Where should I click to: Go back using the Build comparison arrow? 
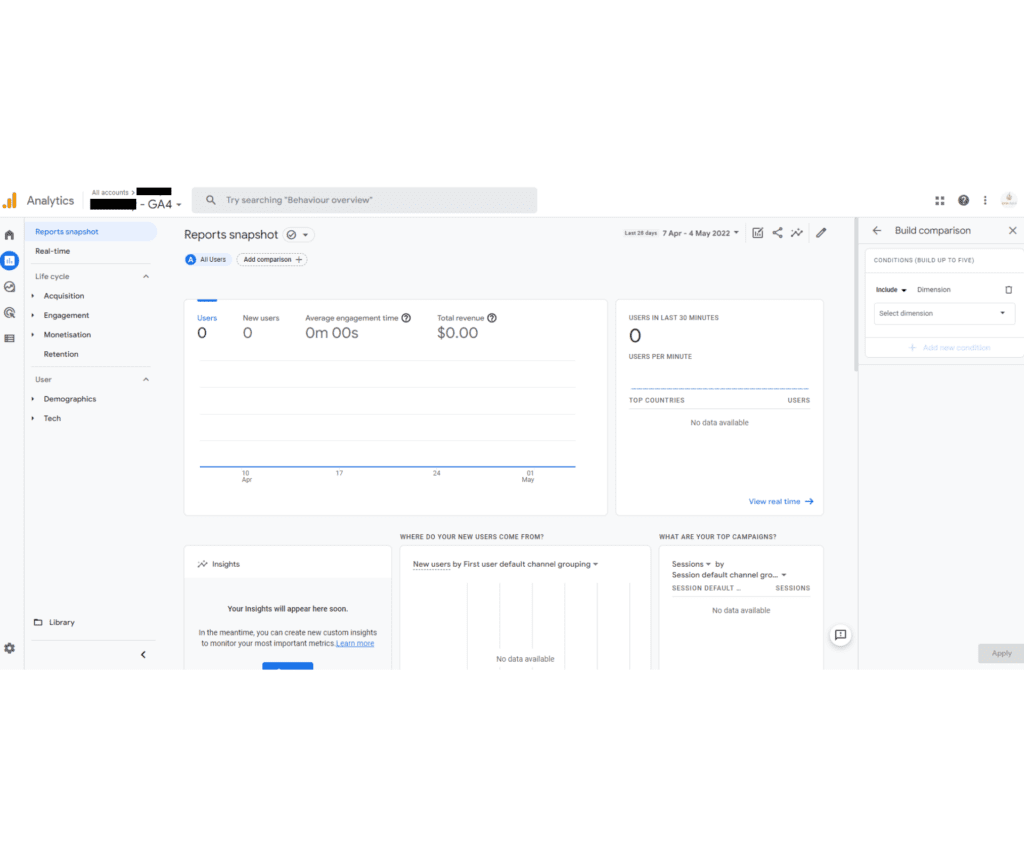(876, 230)
